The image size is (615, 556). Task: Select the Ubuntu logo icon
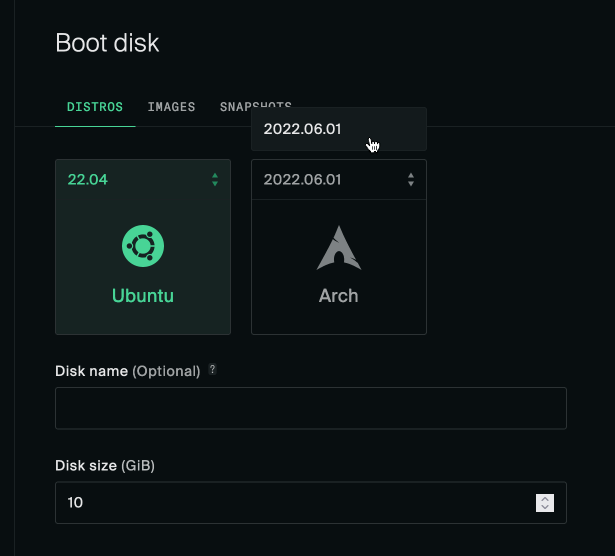pos(143,246)
